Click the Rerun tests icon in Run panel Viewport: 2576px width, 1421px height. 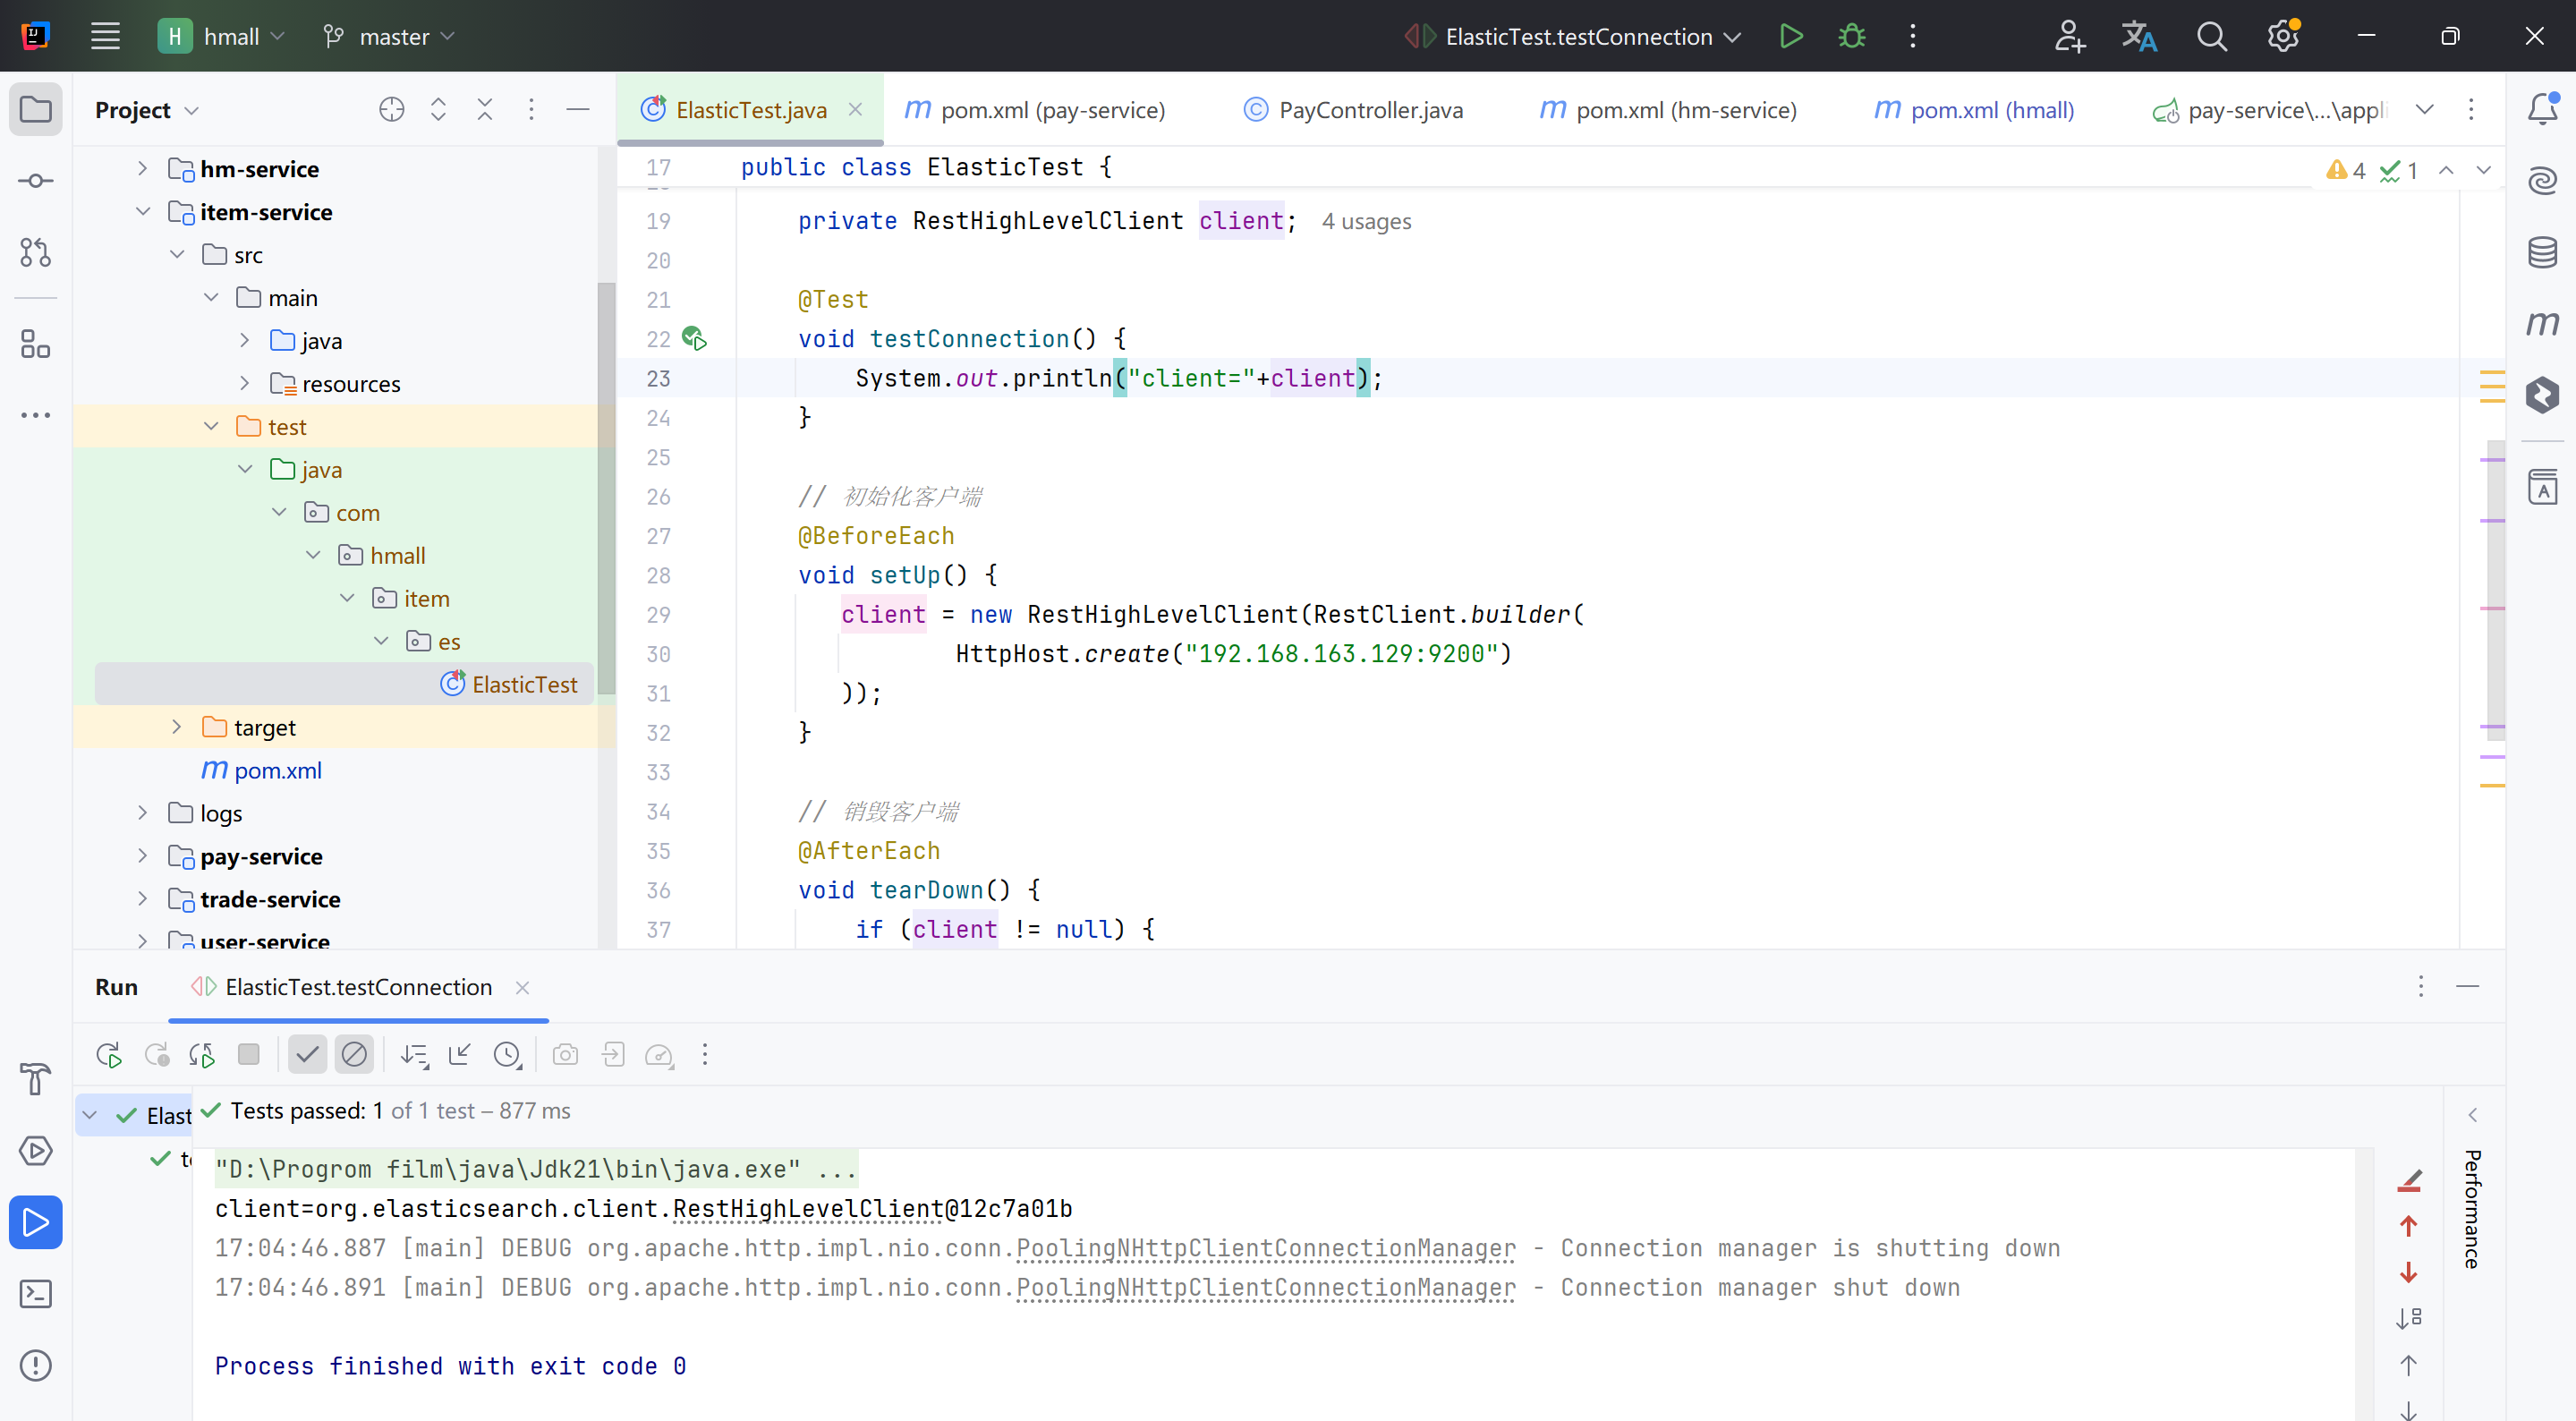point(108,1055)
